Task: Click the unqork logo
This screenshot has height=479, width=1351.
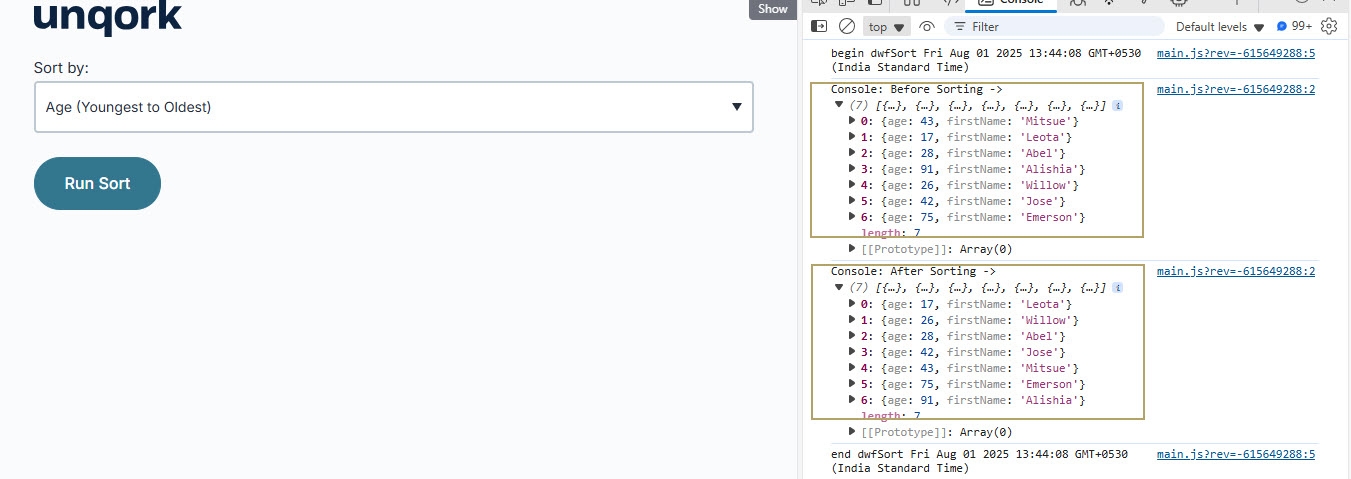Action: (x=108, y=18)
